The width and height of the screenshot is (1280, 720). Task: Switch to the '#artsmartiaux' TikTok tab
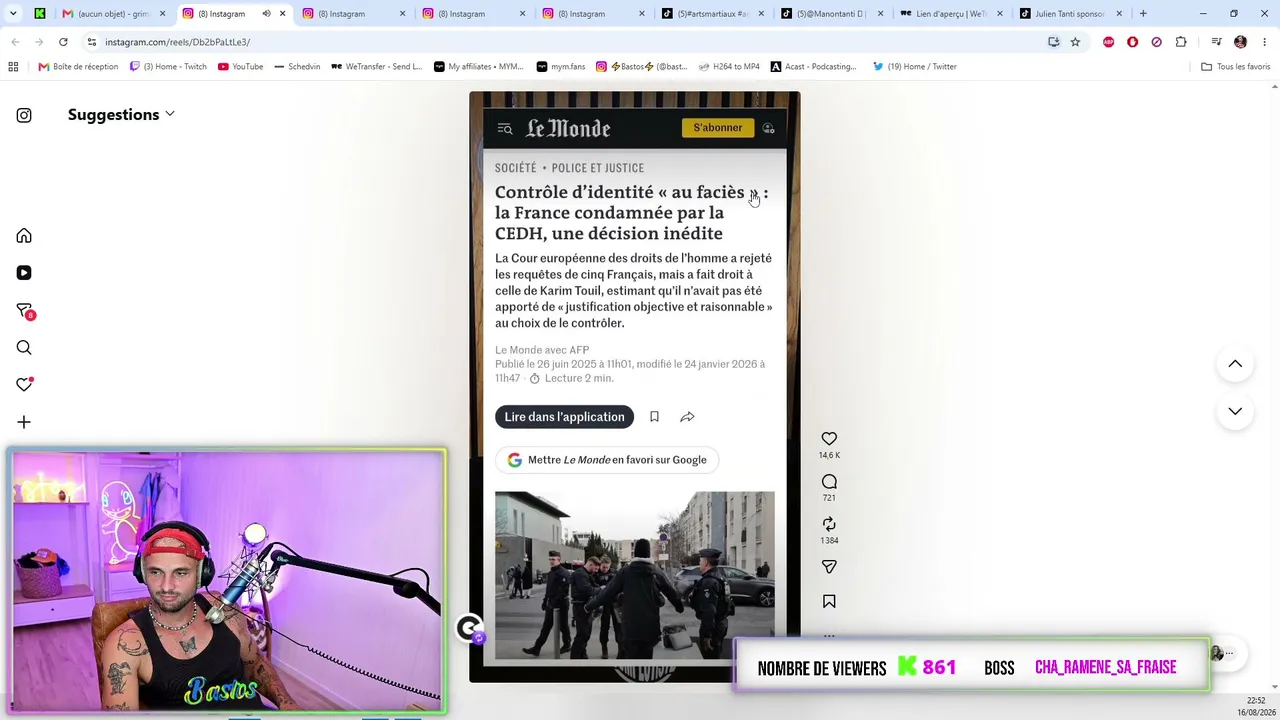pos(711,14)
